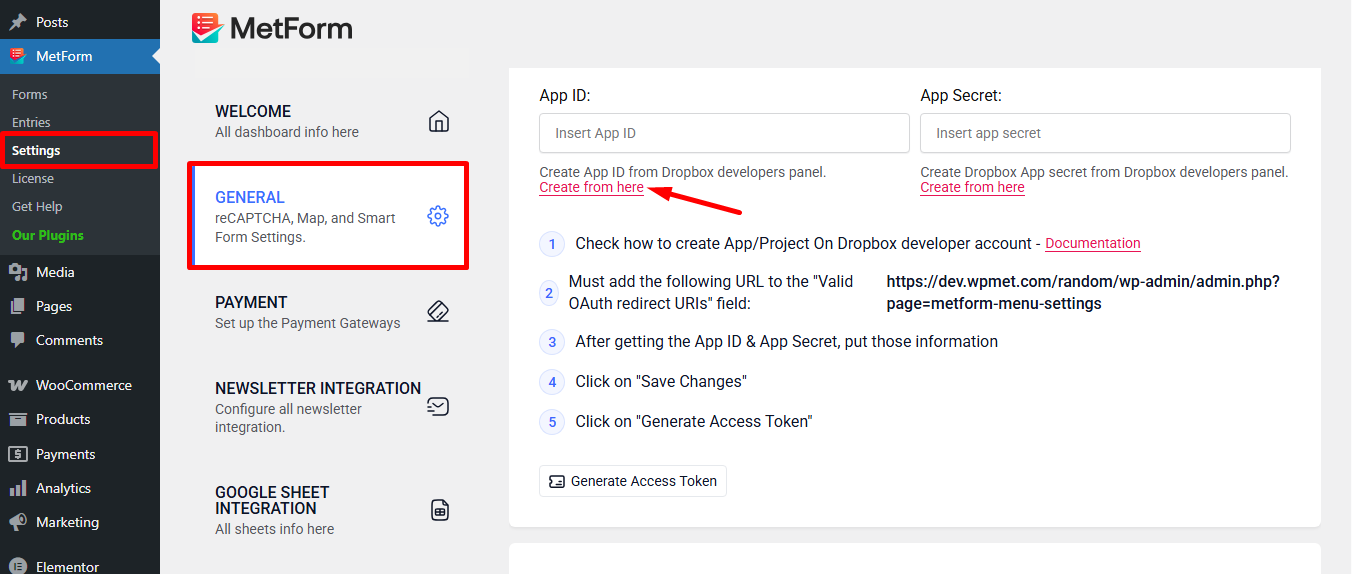The height and width of the screenshot is (574, 1352).
Task: Click the Comments bubble icon
Action: pyautogui.click(x=18, y=340)
